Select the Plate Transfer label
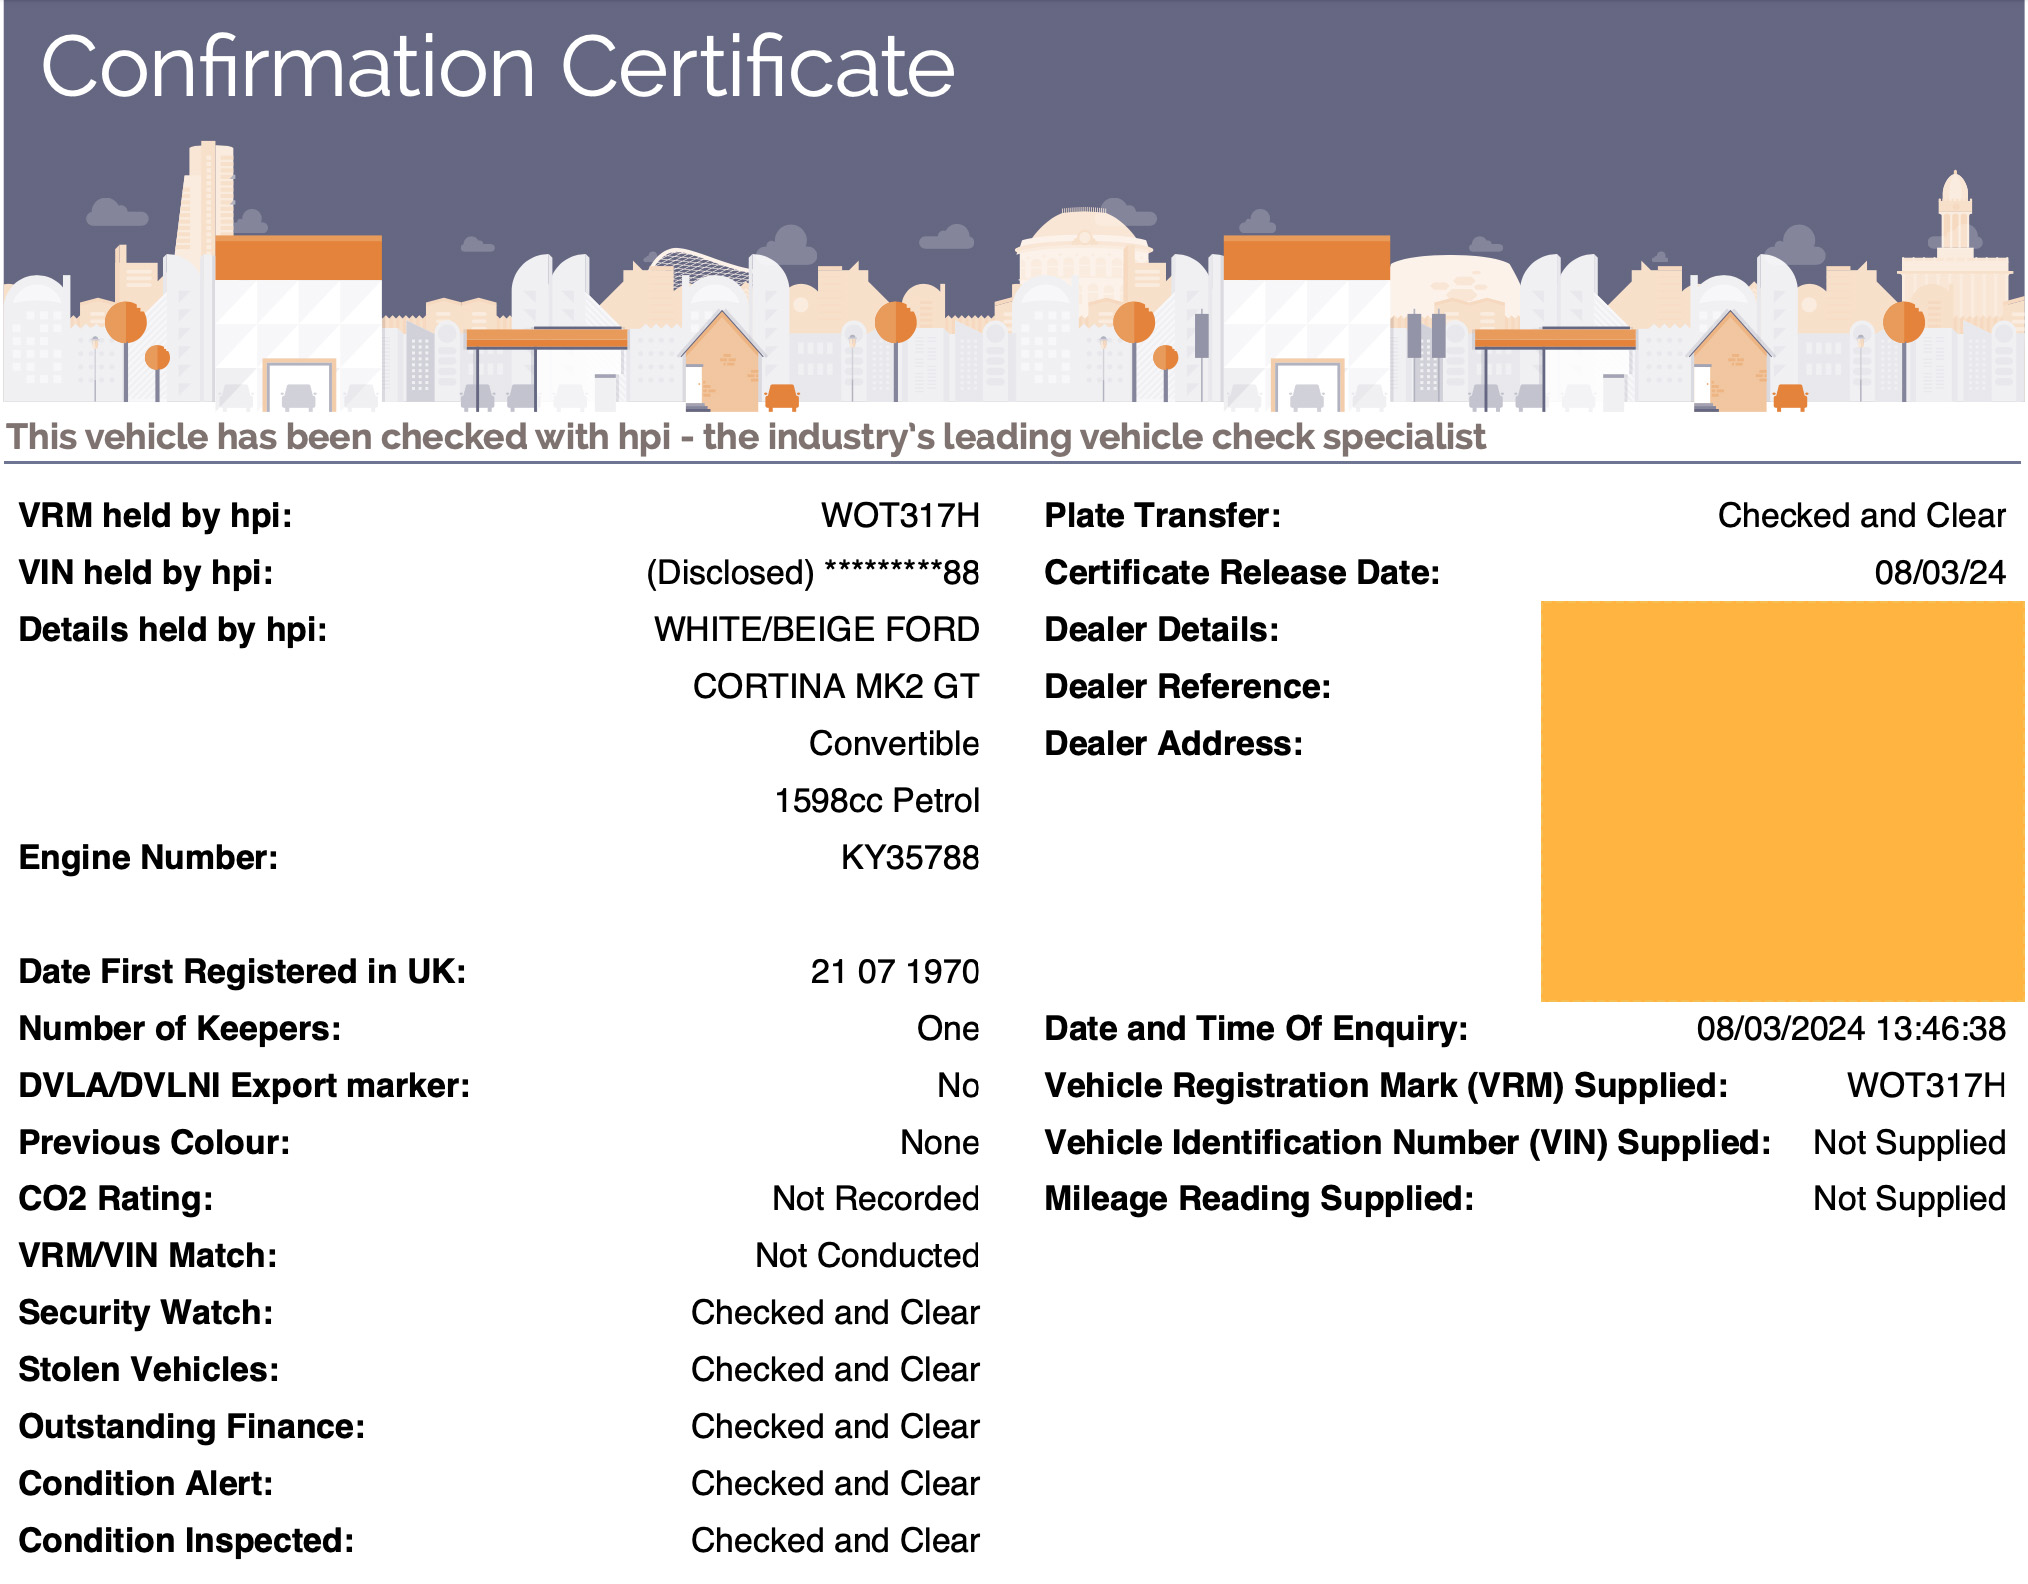The height and width of the screenshot is (1584, 2028). 1162,515
